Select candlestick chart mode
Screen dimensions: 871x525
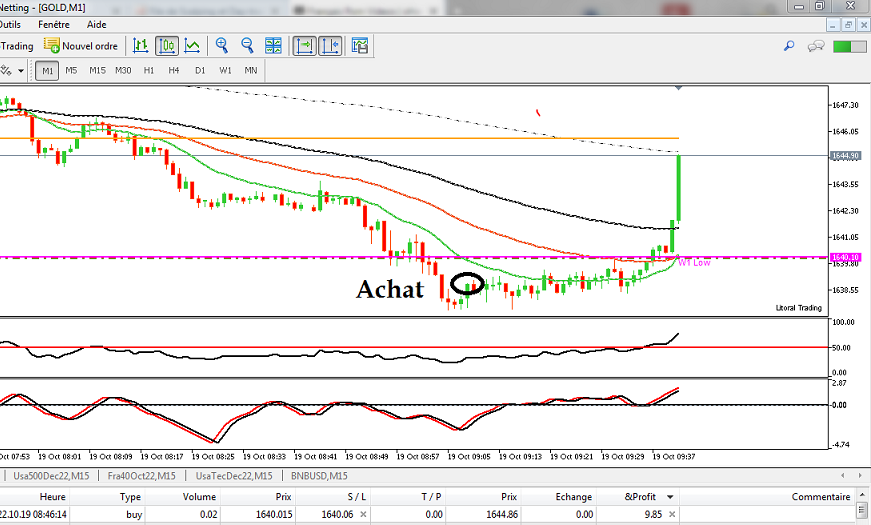[x=167, y=46]
